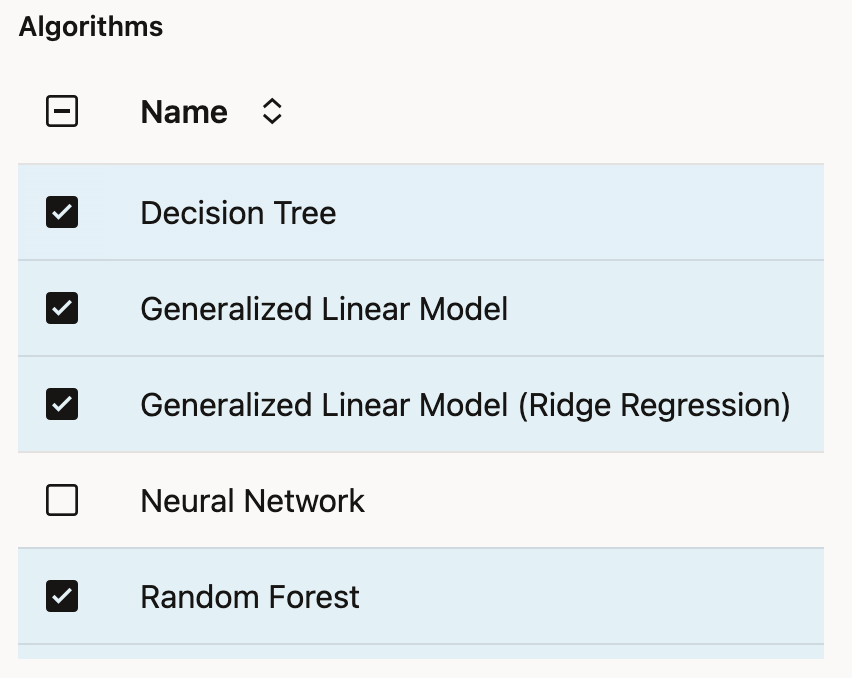Deselect the Generalized Linear Model checkbox

(61, 308)
